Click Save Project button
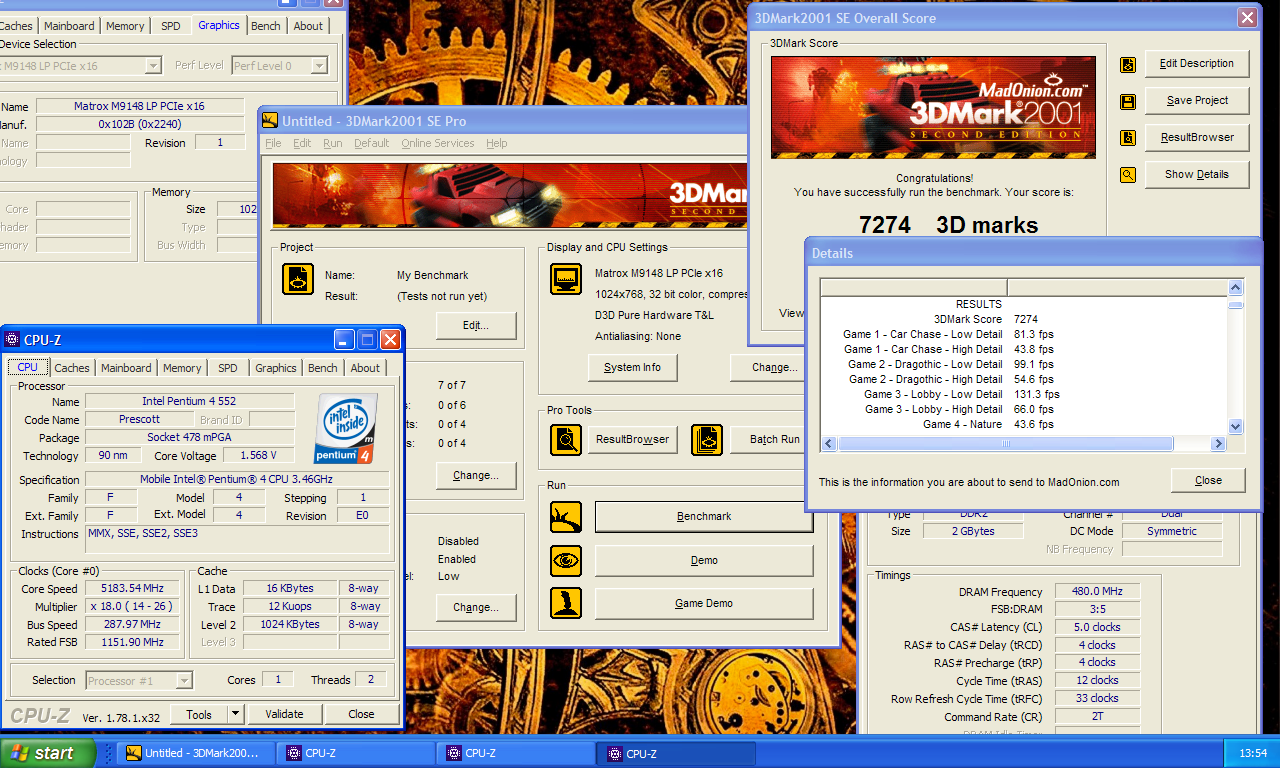 point(1197,100)
